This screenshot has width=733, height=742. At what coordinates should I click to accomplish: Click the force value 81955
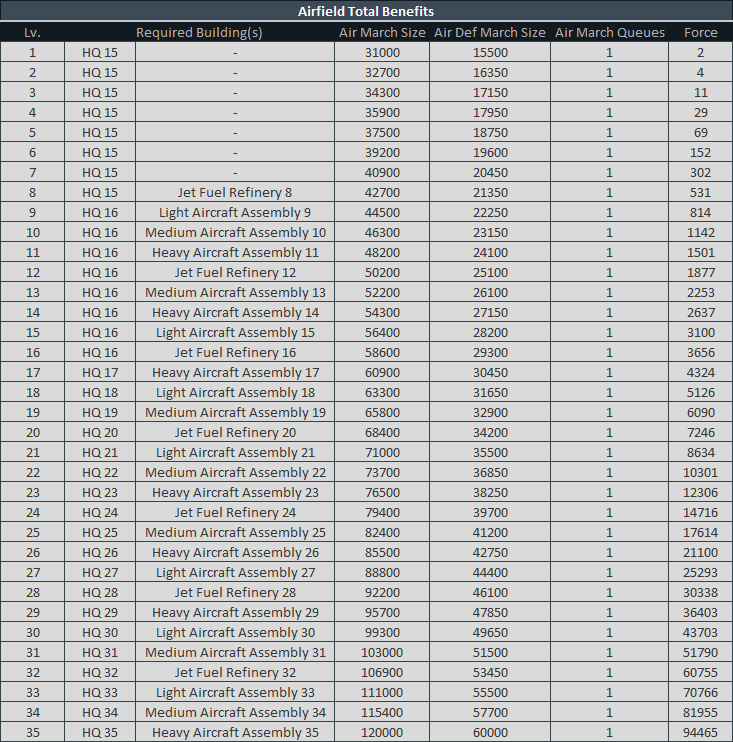click(700, 712)
